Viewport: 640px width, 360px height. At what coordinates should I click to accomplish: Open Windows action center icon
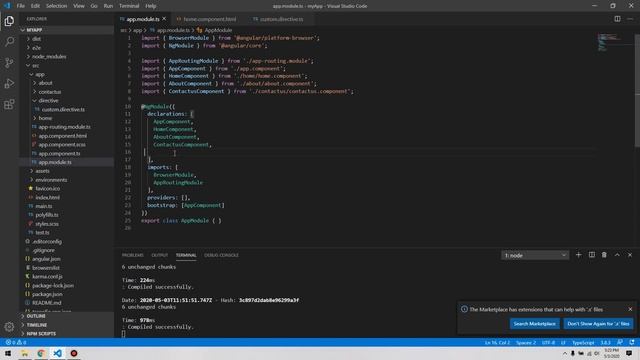click(629, 353)
